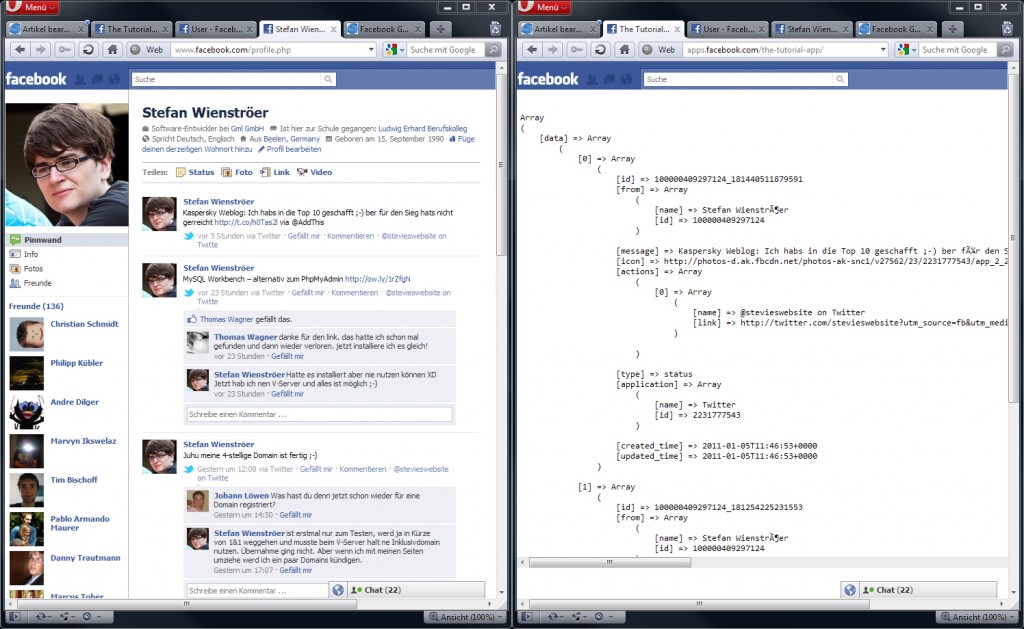Click password key icon in right window
The image size is (1024, 629).
(x=576, y=50)
